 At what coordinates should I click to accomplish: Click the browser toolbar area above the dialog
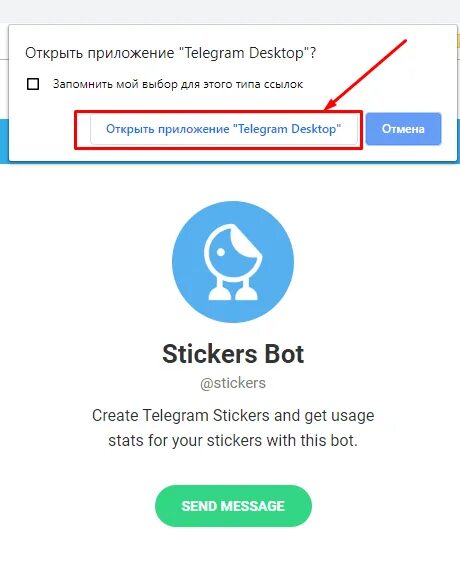point(230,11)
